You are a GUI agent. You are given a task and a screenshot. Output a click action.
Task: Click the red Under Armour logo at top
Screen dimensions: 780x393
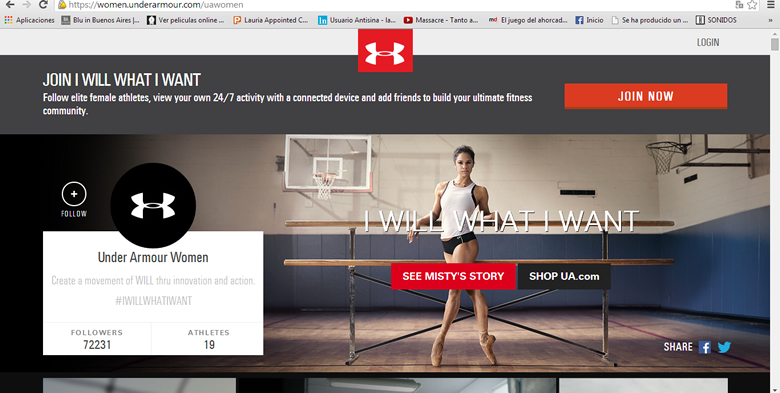[x=385, y=51]
